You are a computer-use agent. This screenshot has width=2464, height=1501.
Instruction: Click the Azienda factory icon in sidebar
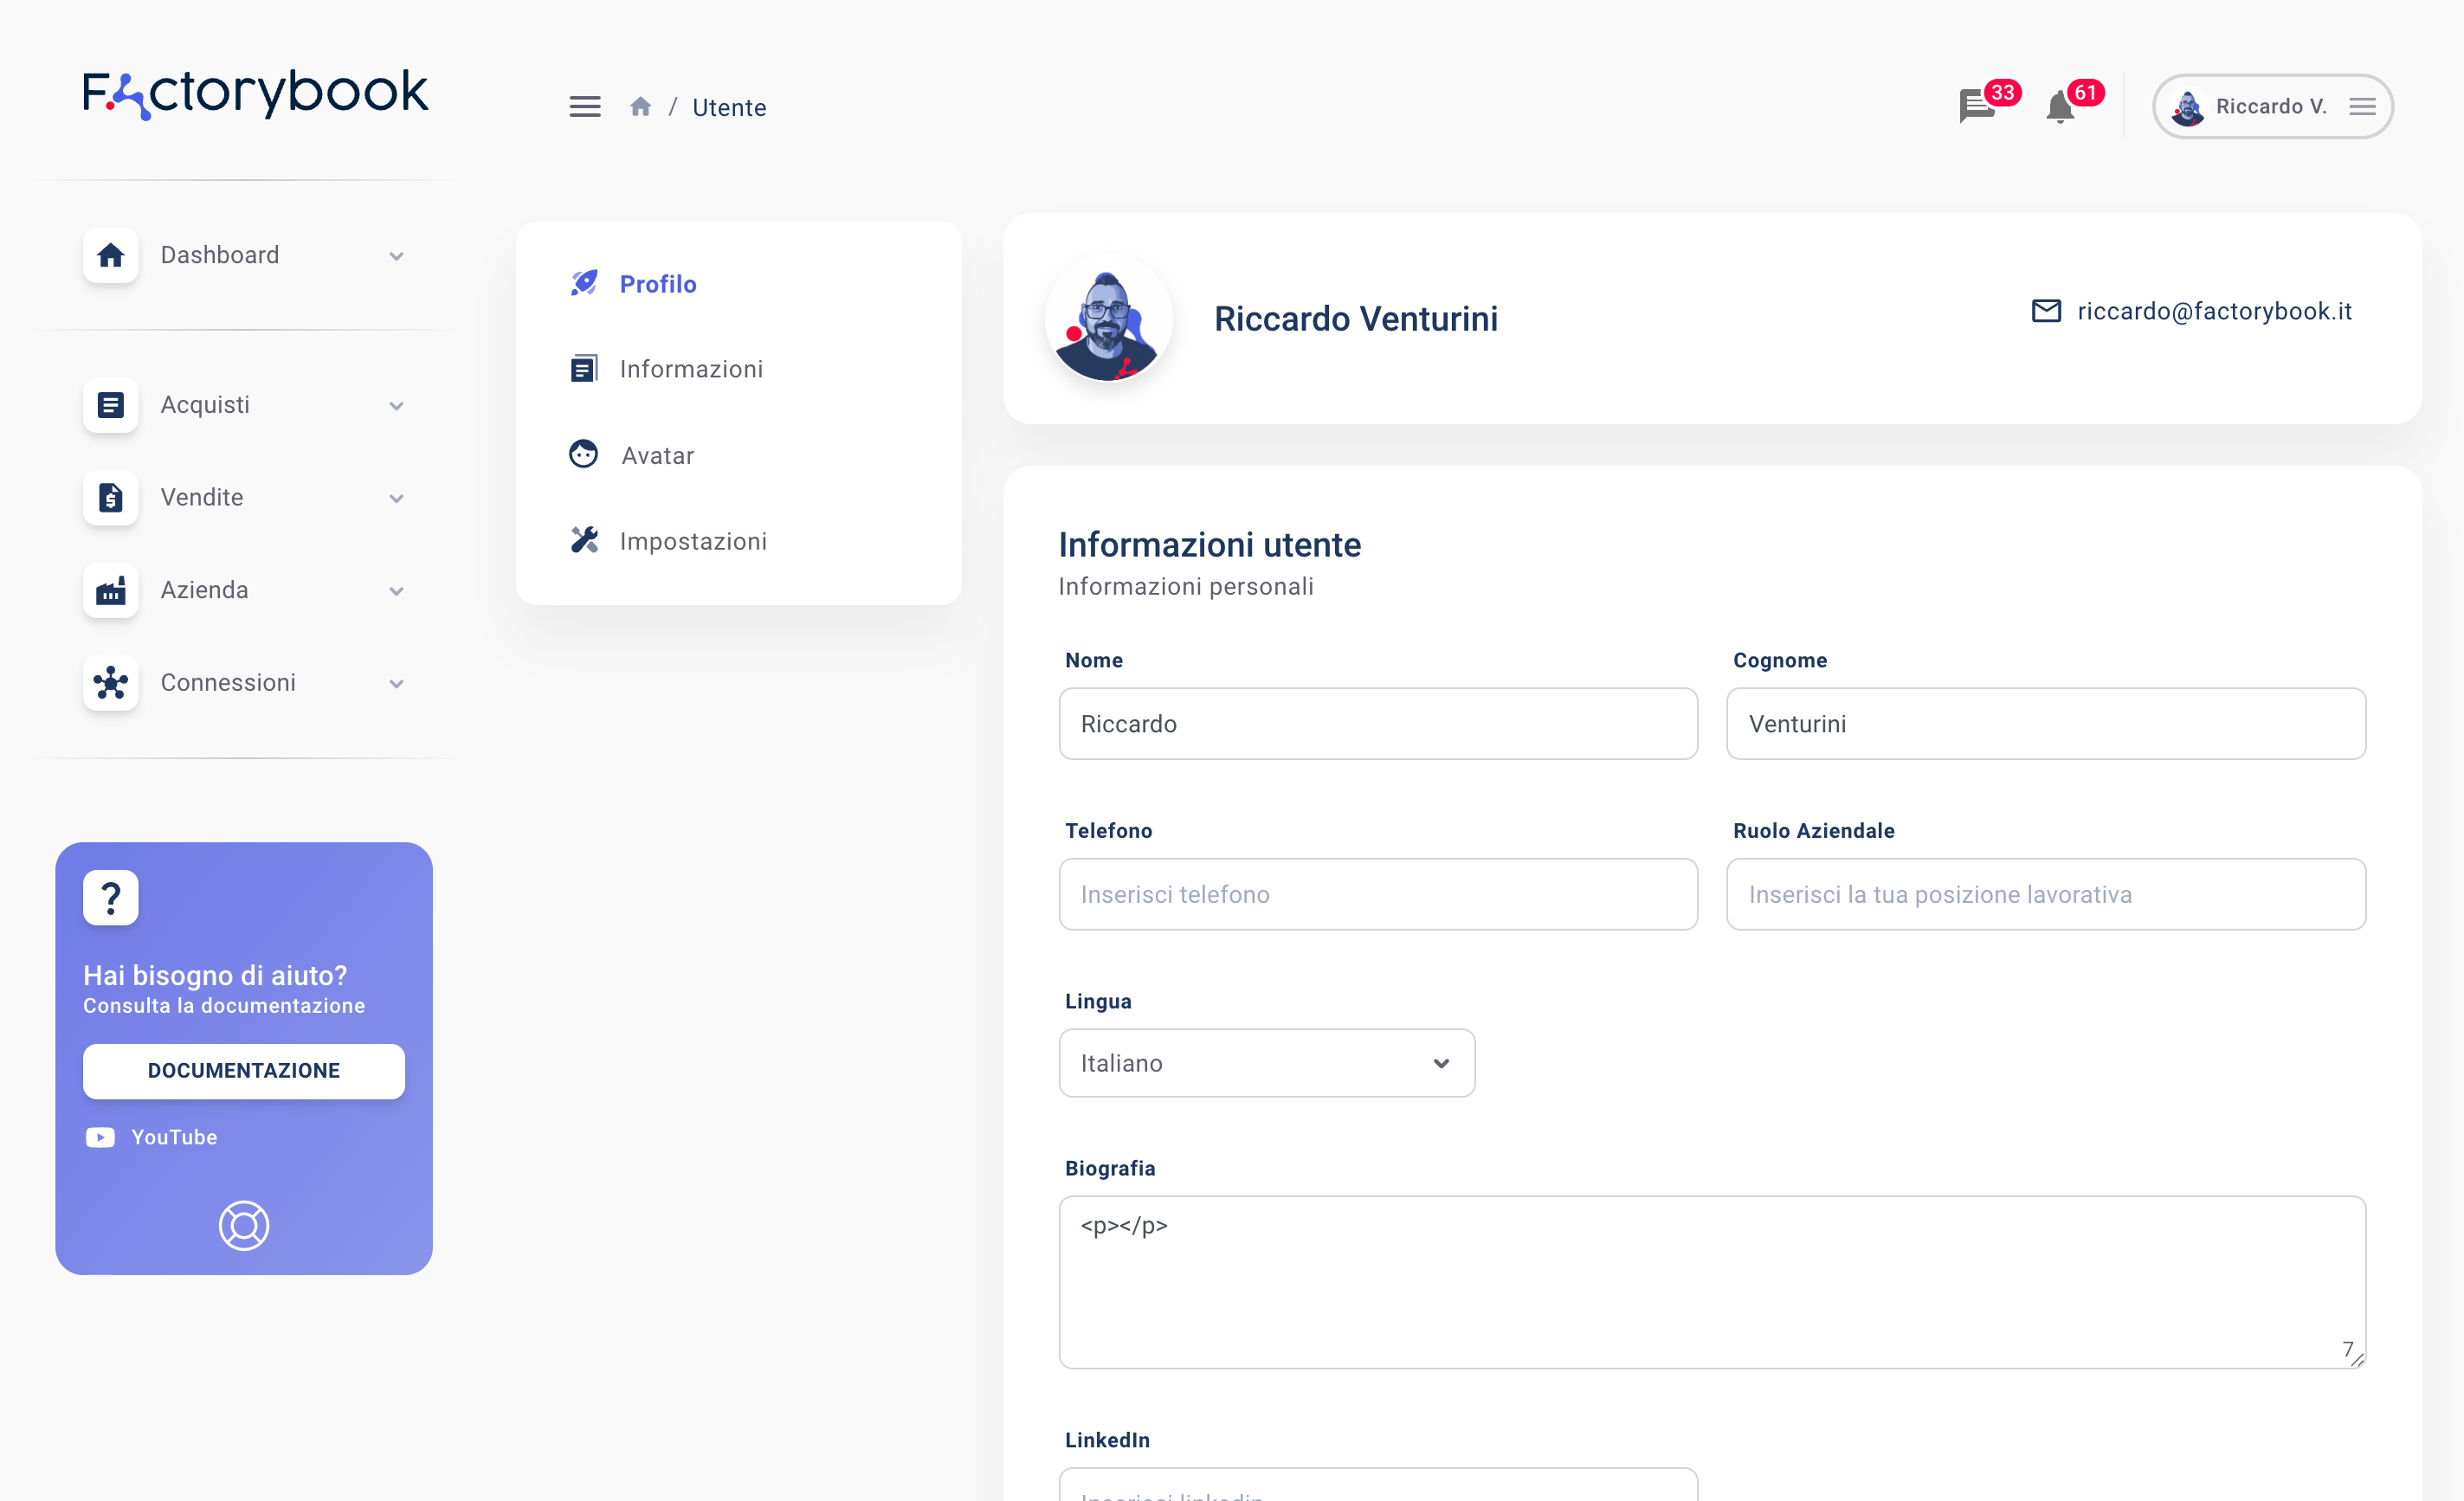pyautogui.click(x=111, y=590)
